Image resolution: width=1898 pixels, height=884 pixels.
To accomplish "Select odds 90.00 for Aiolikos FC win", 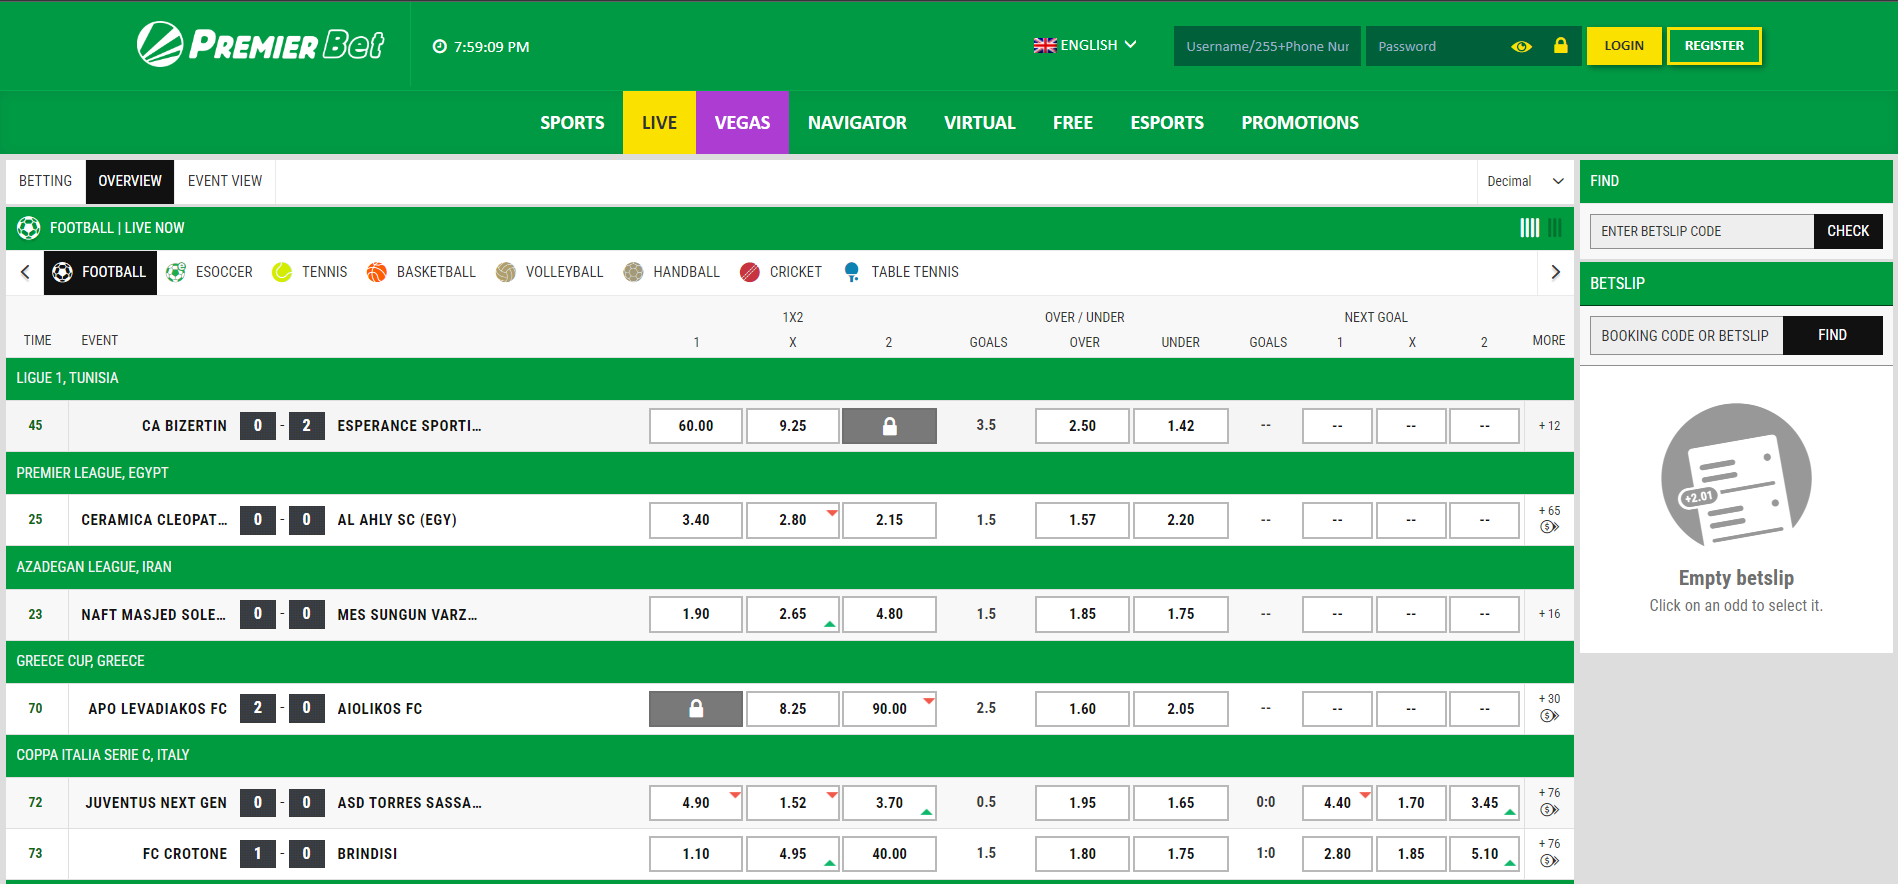I will click(889, 709).
